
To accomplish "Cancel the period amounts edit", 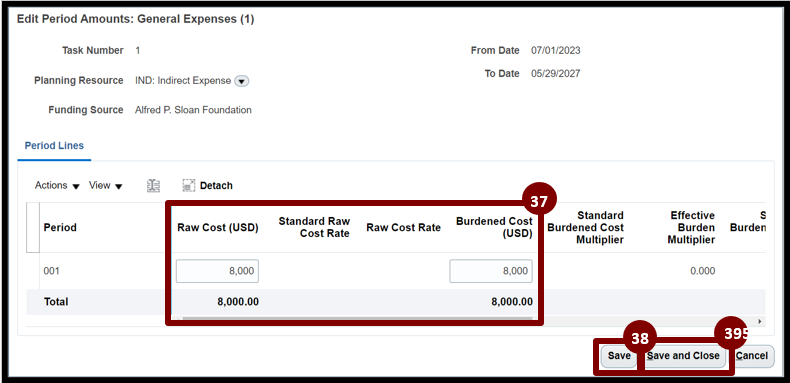I will point(752,356).
